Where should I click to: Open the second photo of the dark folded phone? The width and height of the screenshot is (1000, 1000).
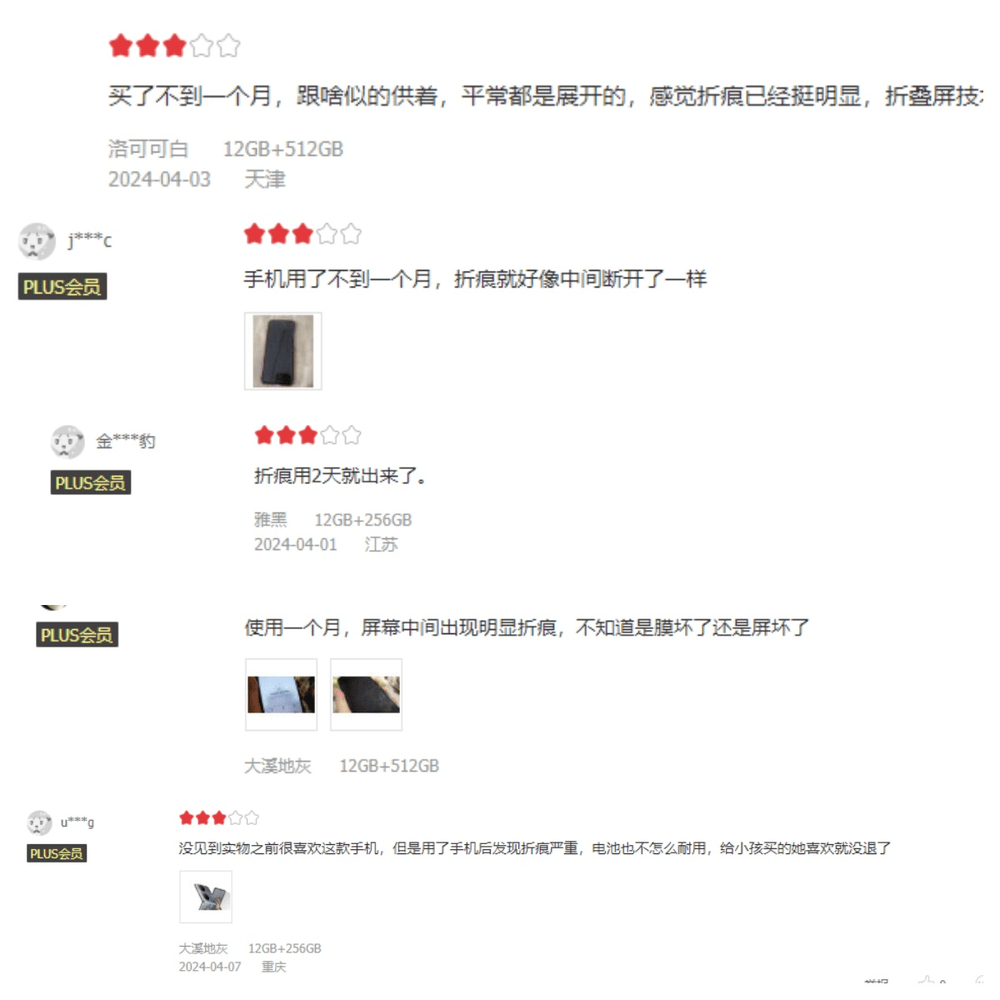366,695
